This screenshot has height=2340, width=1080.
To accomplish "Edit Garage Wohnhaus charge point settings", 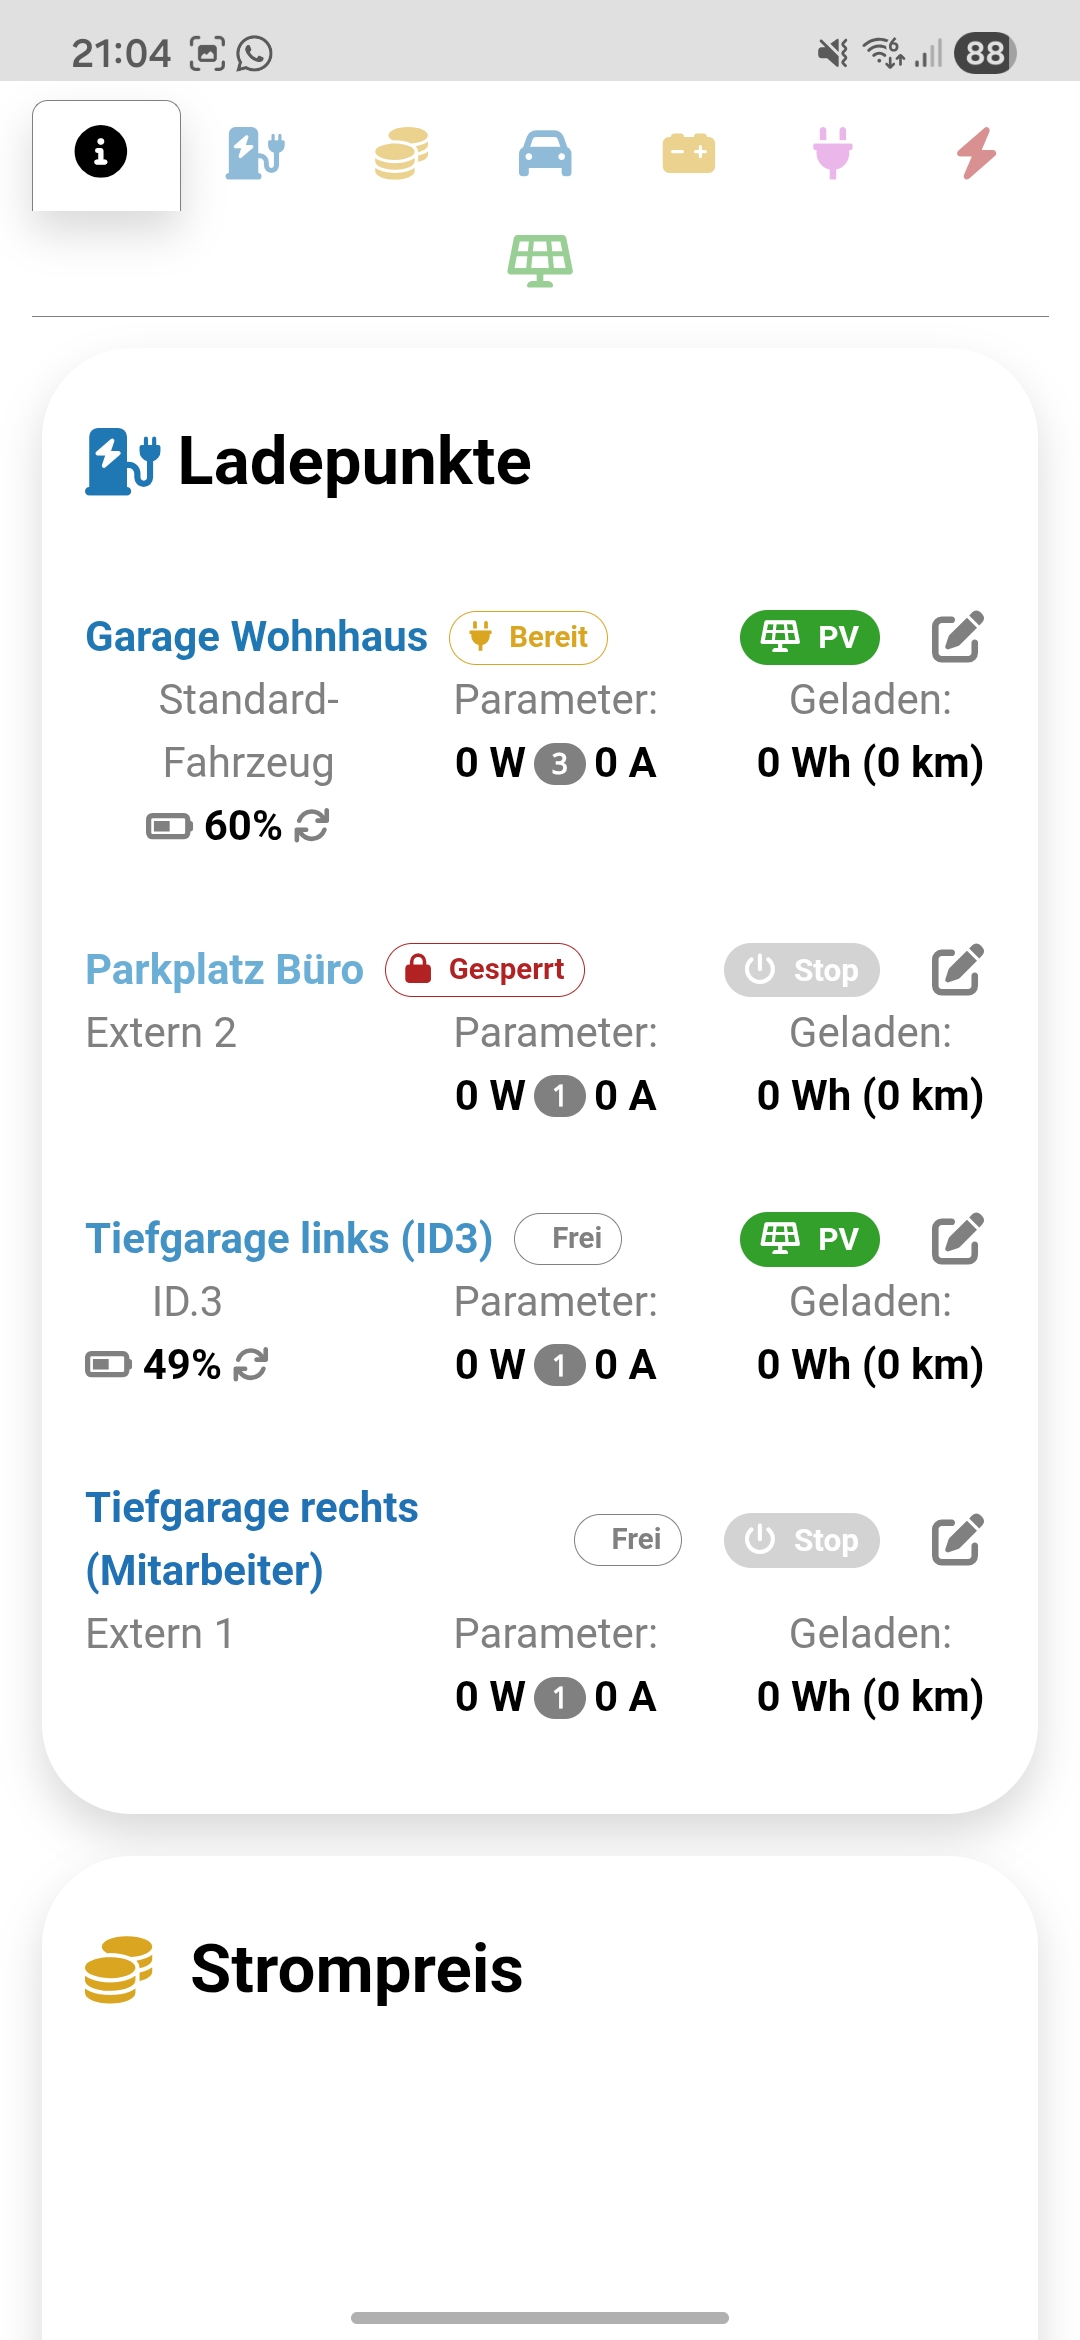I will pos(957,637).
